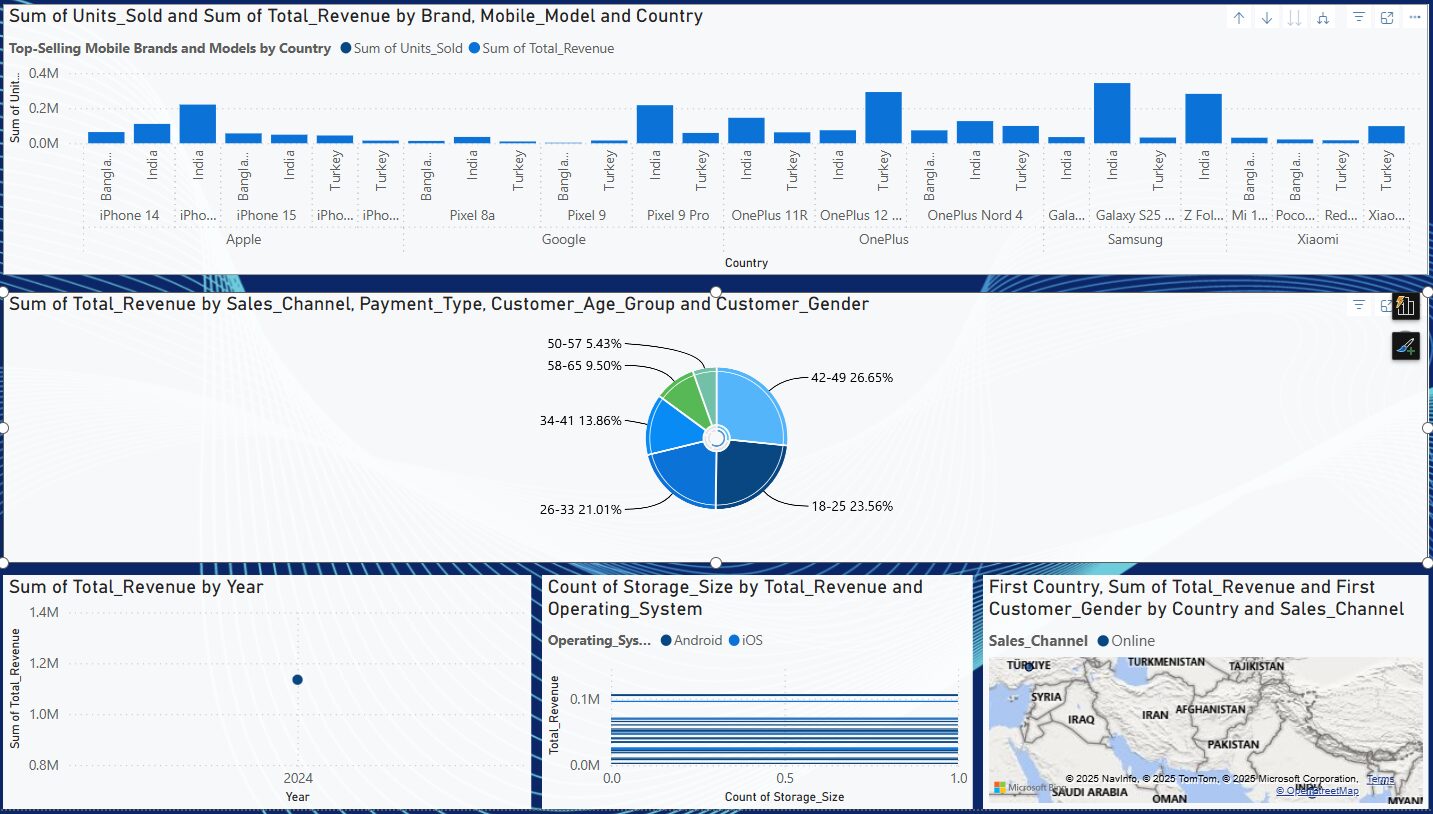Open focus mode for the top bar chart
1433x814 pixels.
pyautogui.click(x=1387, y=18)
